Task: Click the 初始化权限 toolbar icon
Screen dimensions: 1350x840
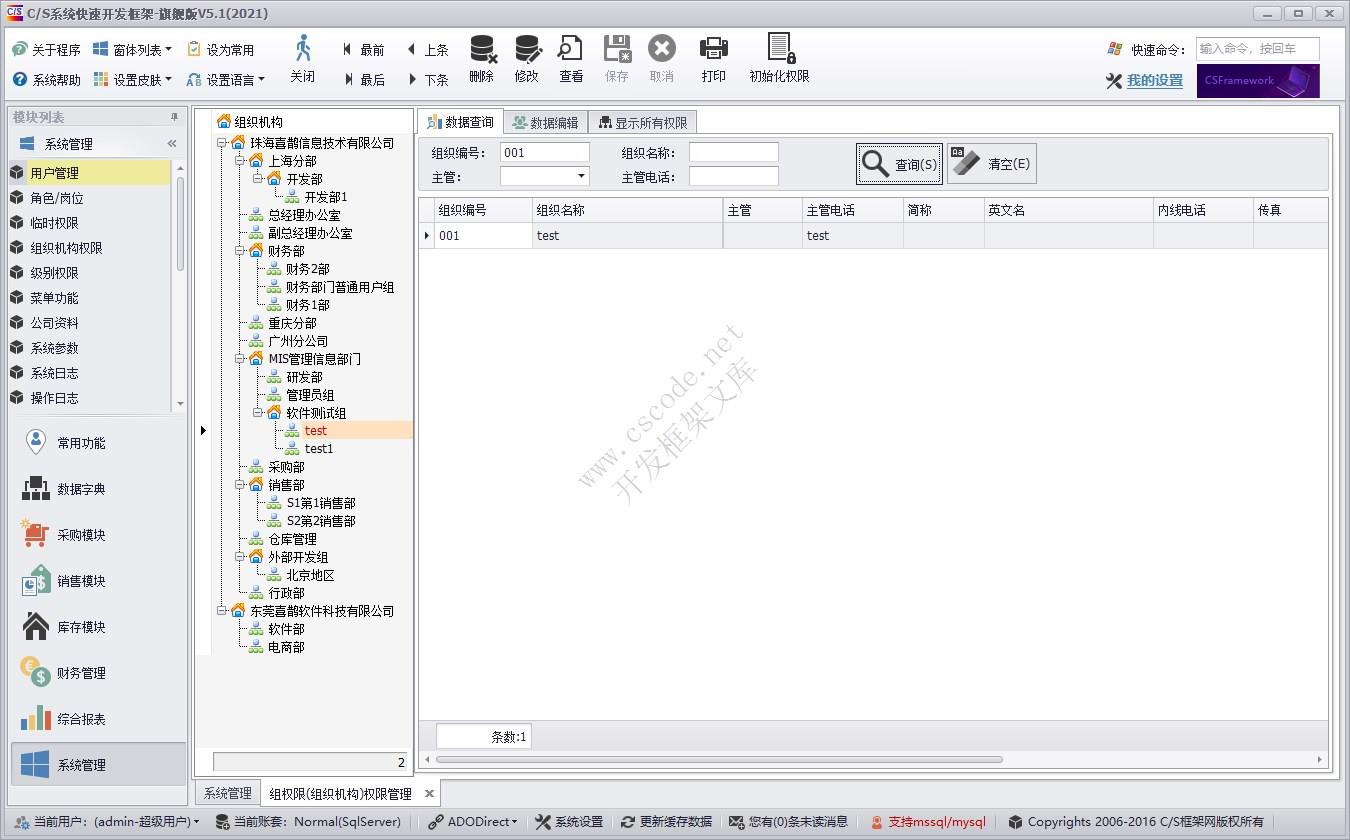Action: 778,58
